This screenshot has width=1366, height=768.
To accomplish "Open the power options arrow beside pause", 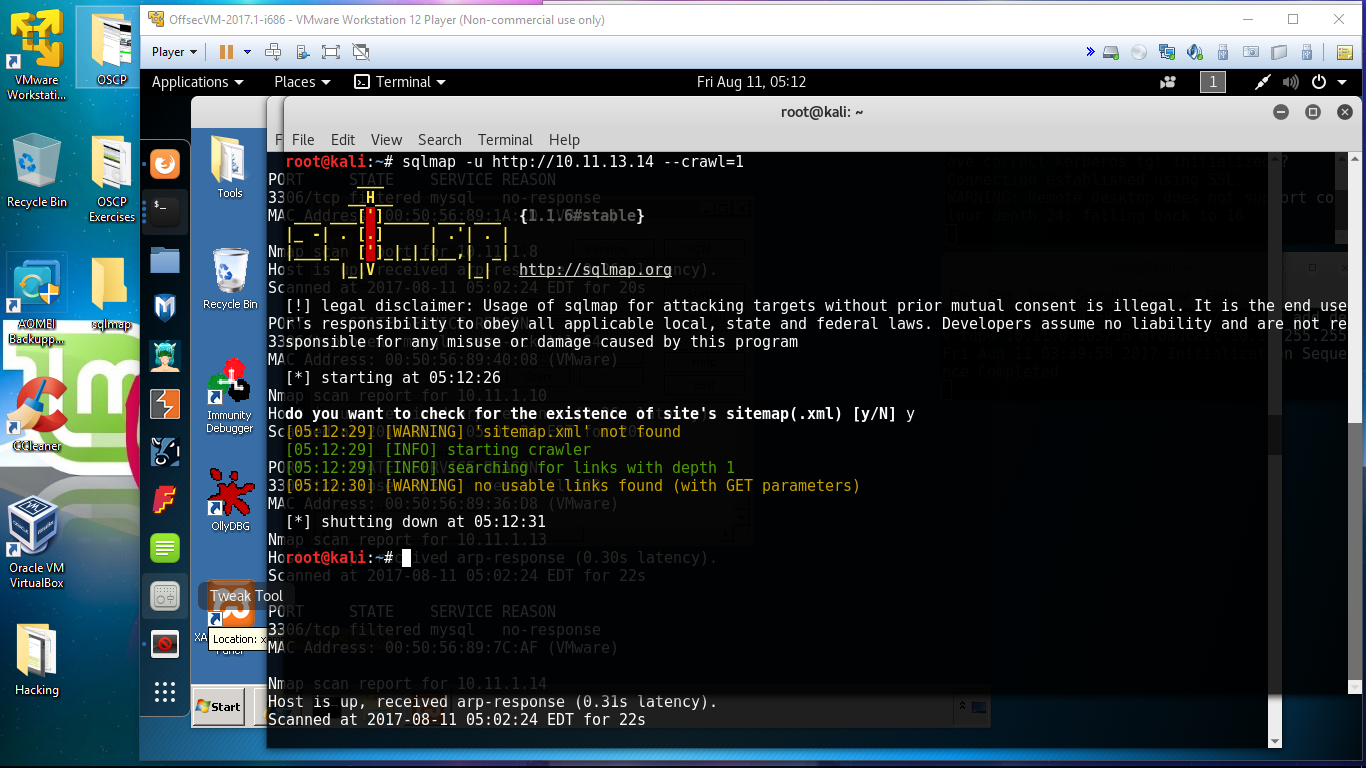I will (x=245, y=52).
